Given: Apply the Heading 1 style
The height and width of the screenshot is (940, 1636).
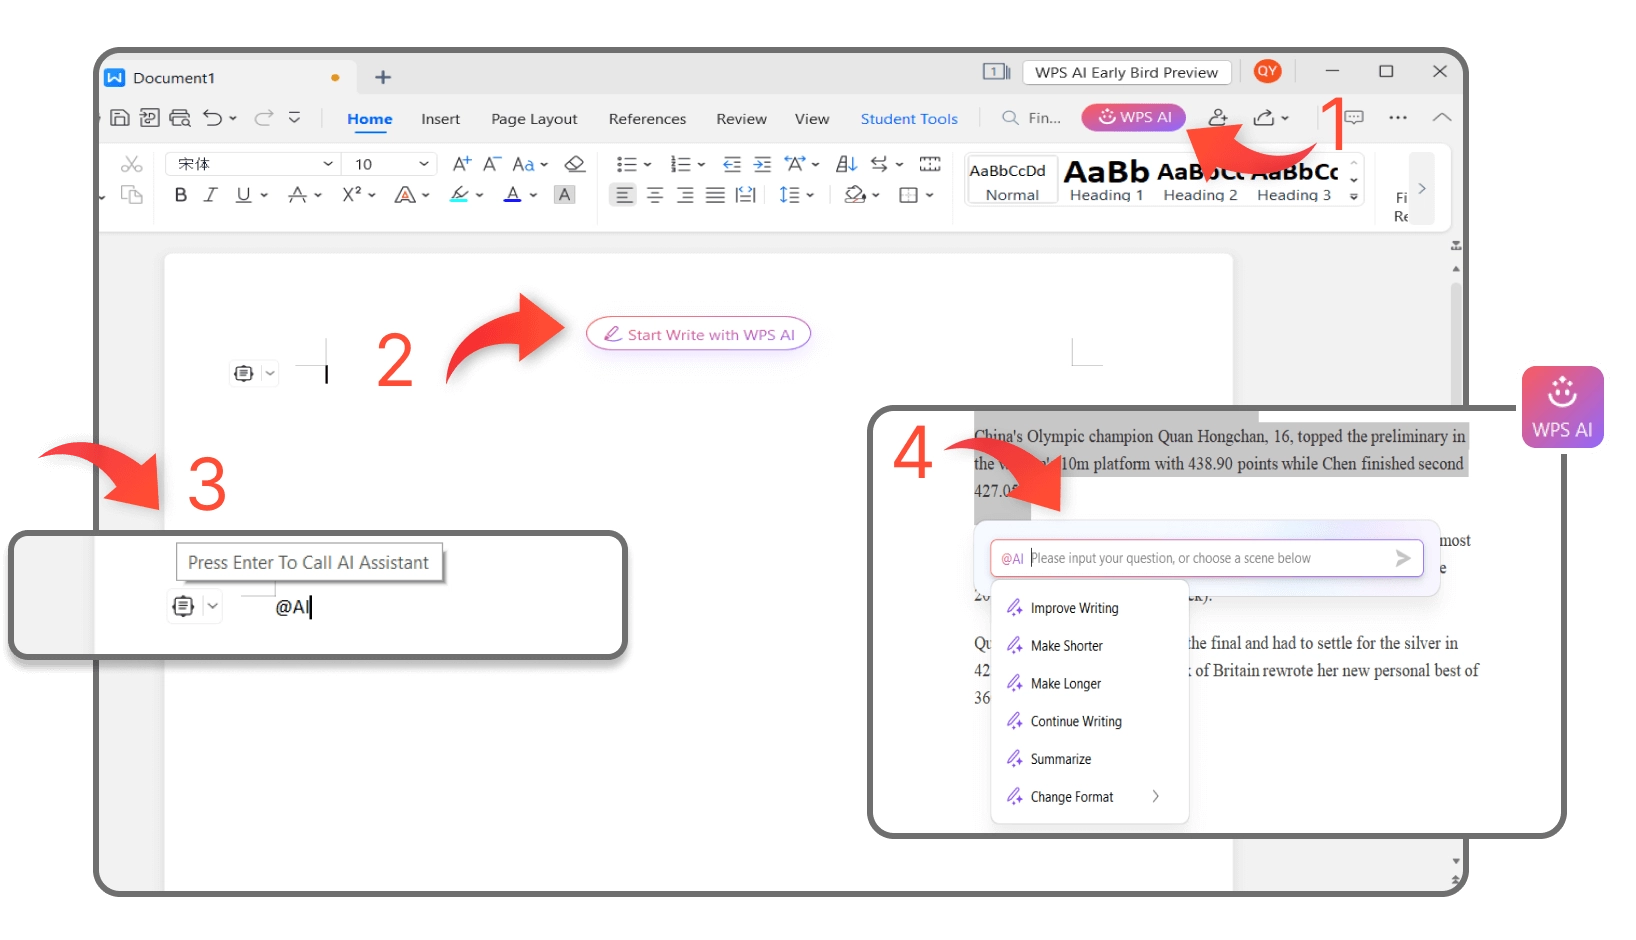Looking at the screenshot, I should click(1106, 181).
